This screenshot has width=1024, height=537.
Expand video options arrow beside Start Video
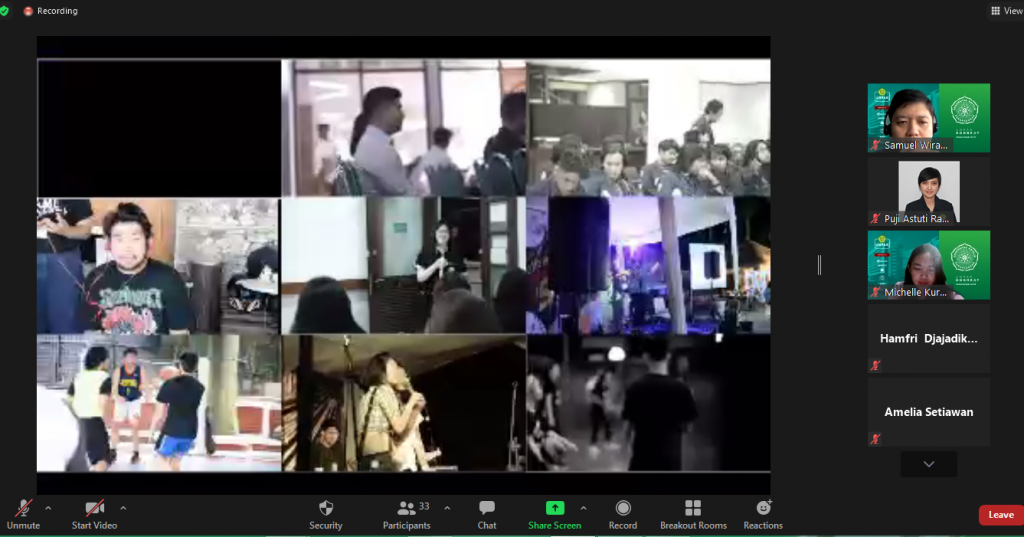123,507
